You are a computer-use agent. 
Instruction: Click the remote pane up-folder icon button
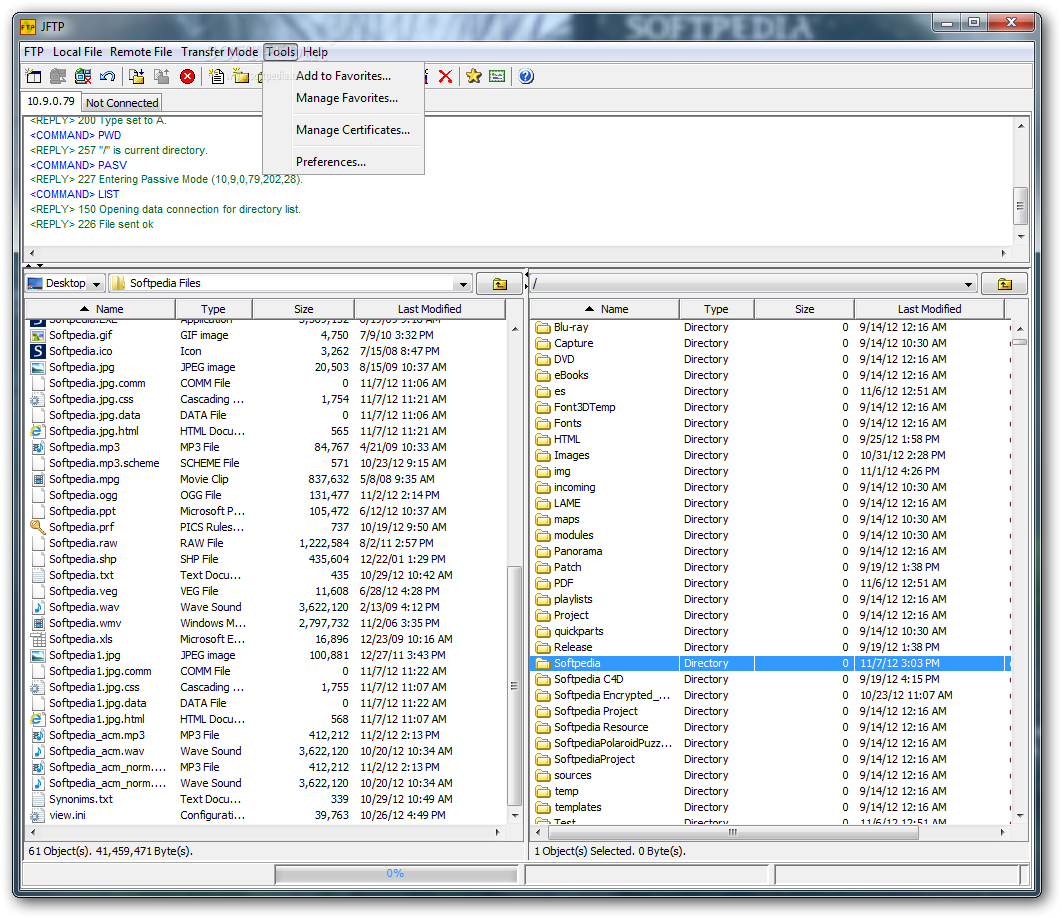pos(1004,283)
